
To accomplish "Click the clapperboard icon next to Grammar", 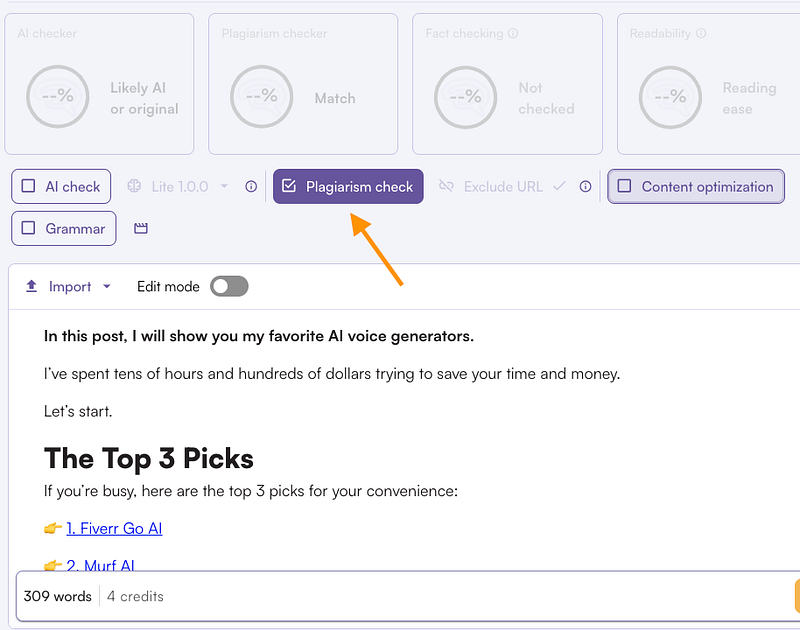I will 141,229.
